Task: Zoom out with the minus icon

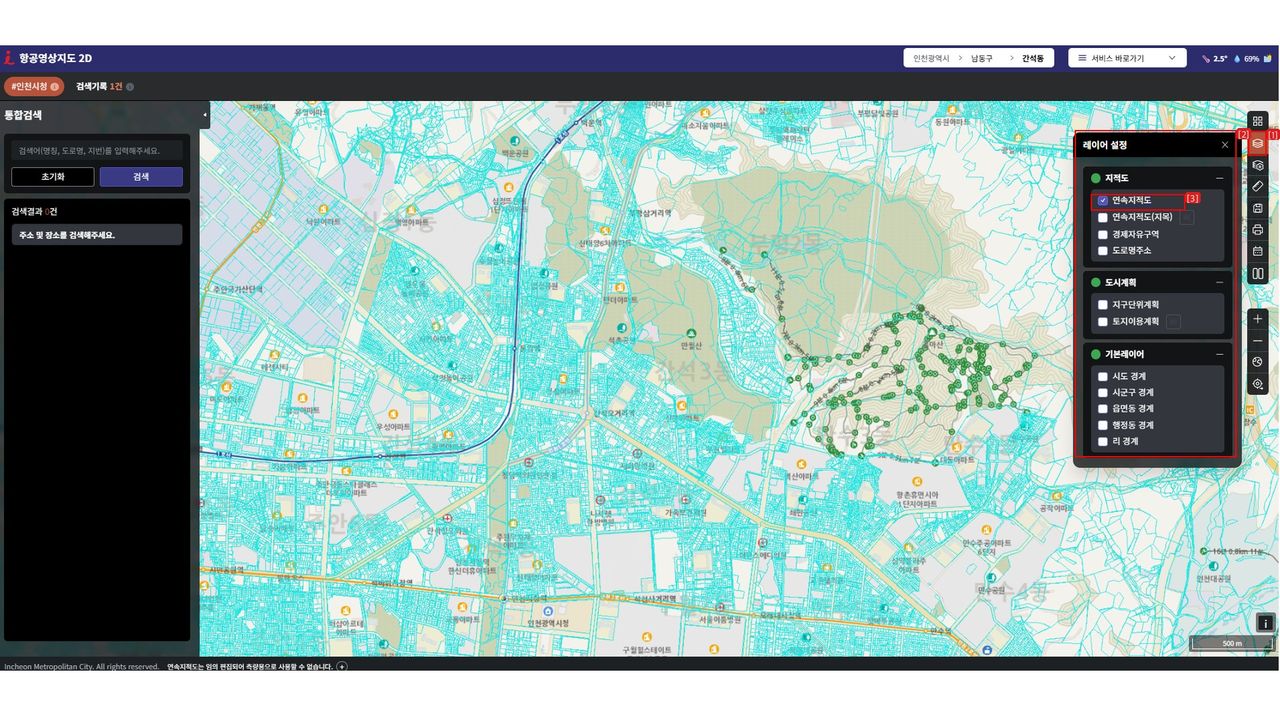Action: pos(1258,341)
